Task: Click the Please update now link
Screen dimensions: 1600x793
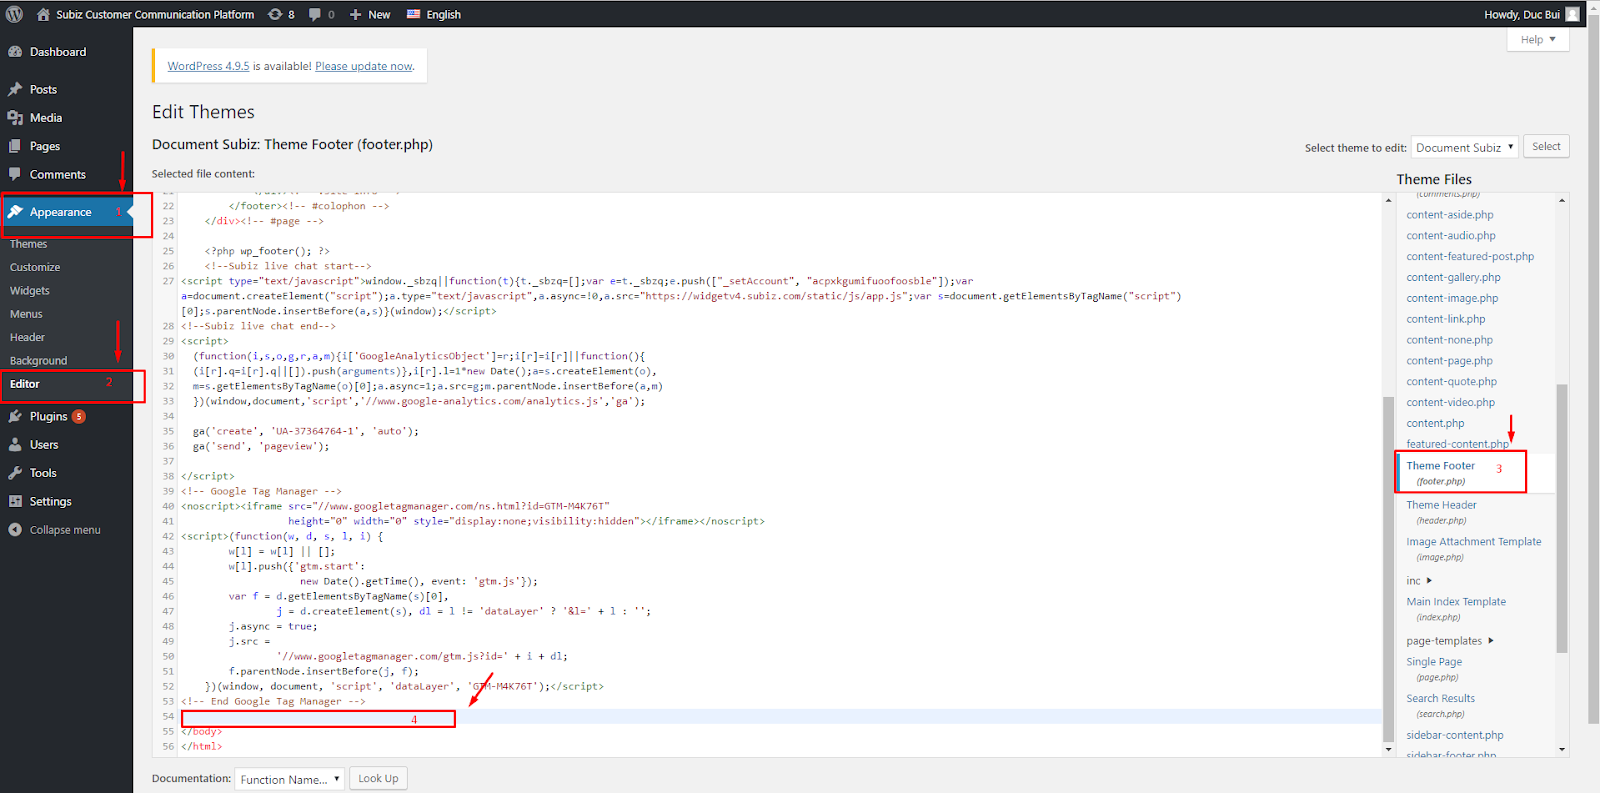Action: 363,66
